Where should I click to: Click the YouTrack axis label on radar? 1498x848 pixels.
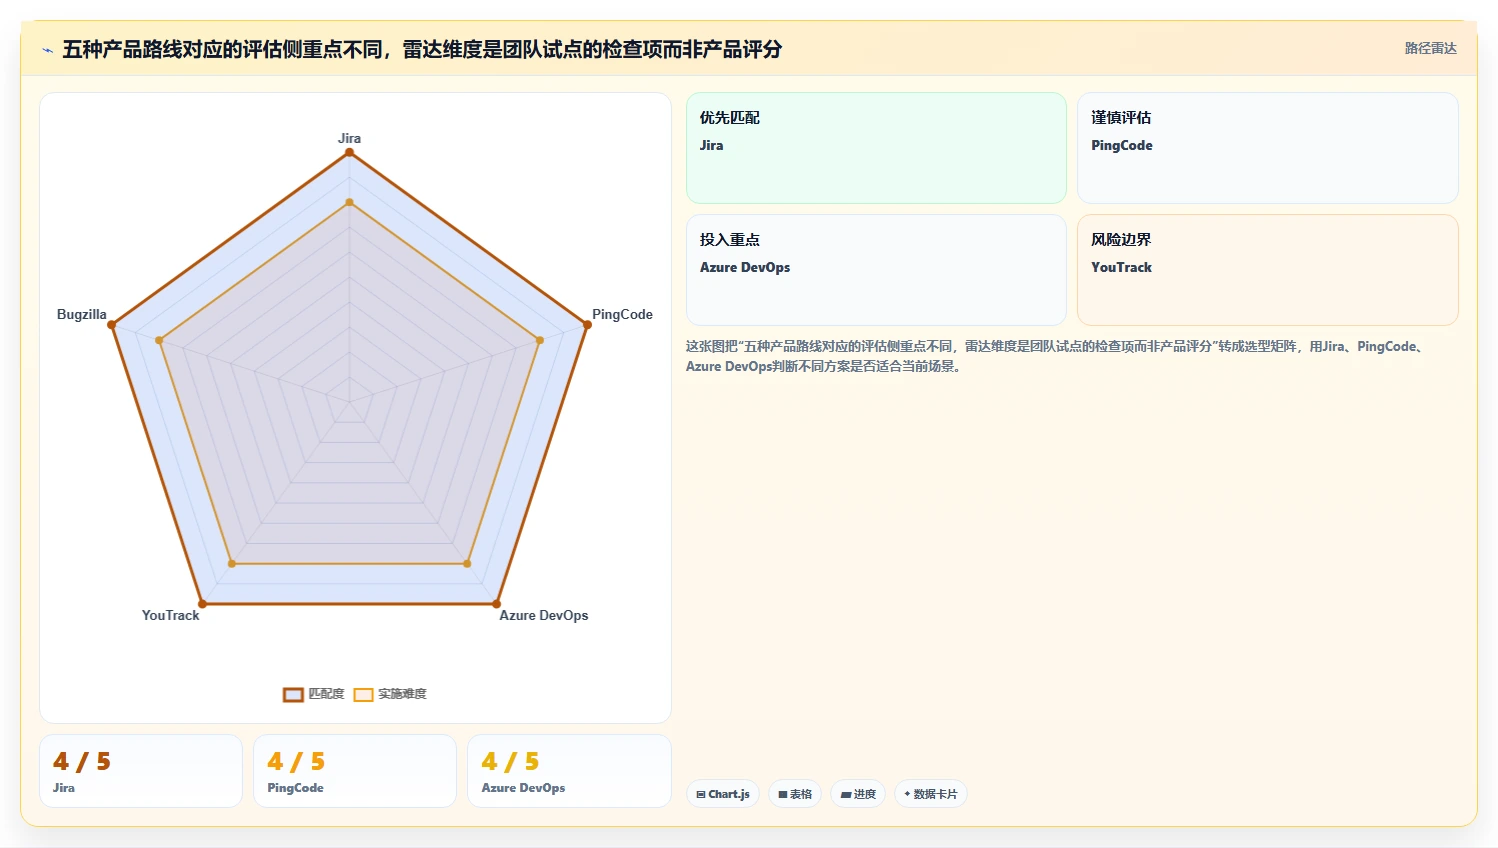(x=170, y=615)
